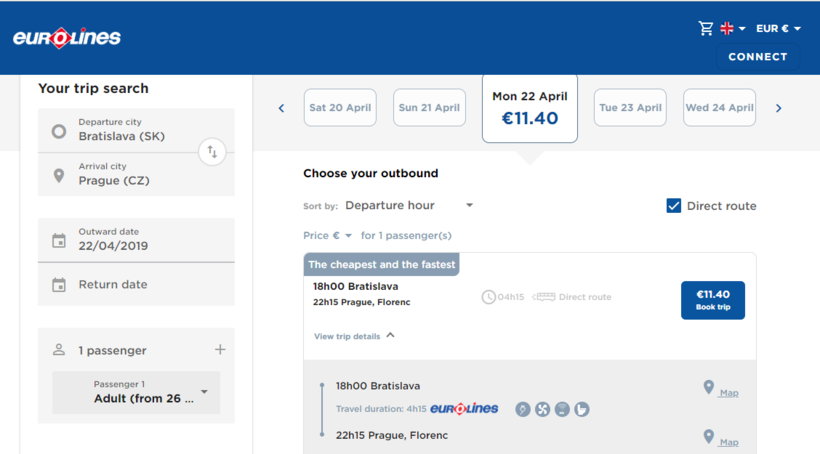Click 'Your trip search' heading
Viewport: 820px width, 454px height.
coord(94,88)
